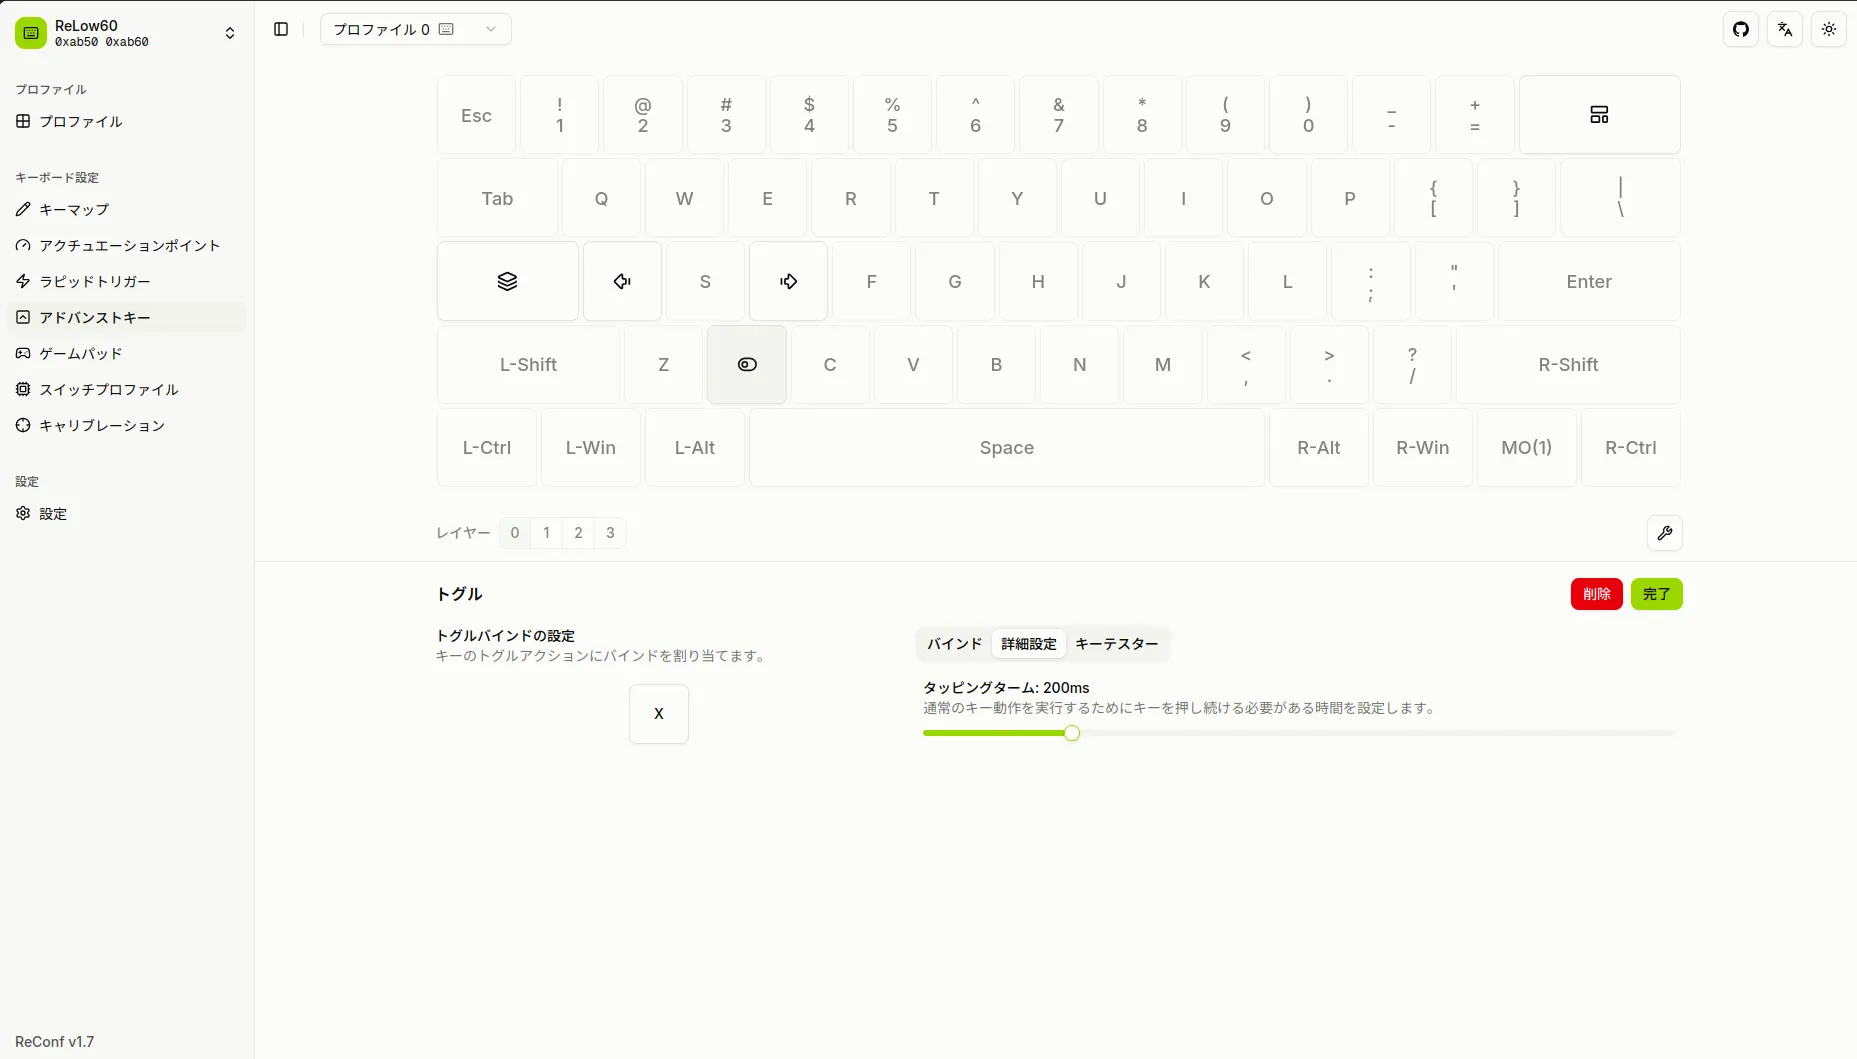Click the red 削除 button

(x=1596, y=594)
